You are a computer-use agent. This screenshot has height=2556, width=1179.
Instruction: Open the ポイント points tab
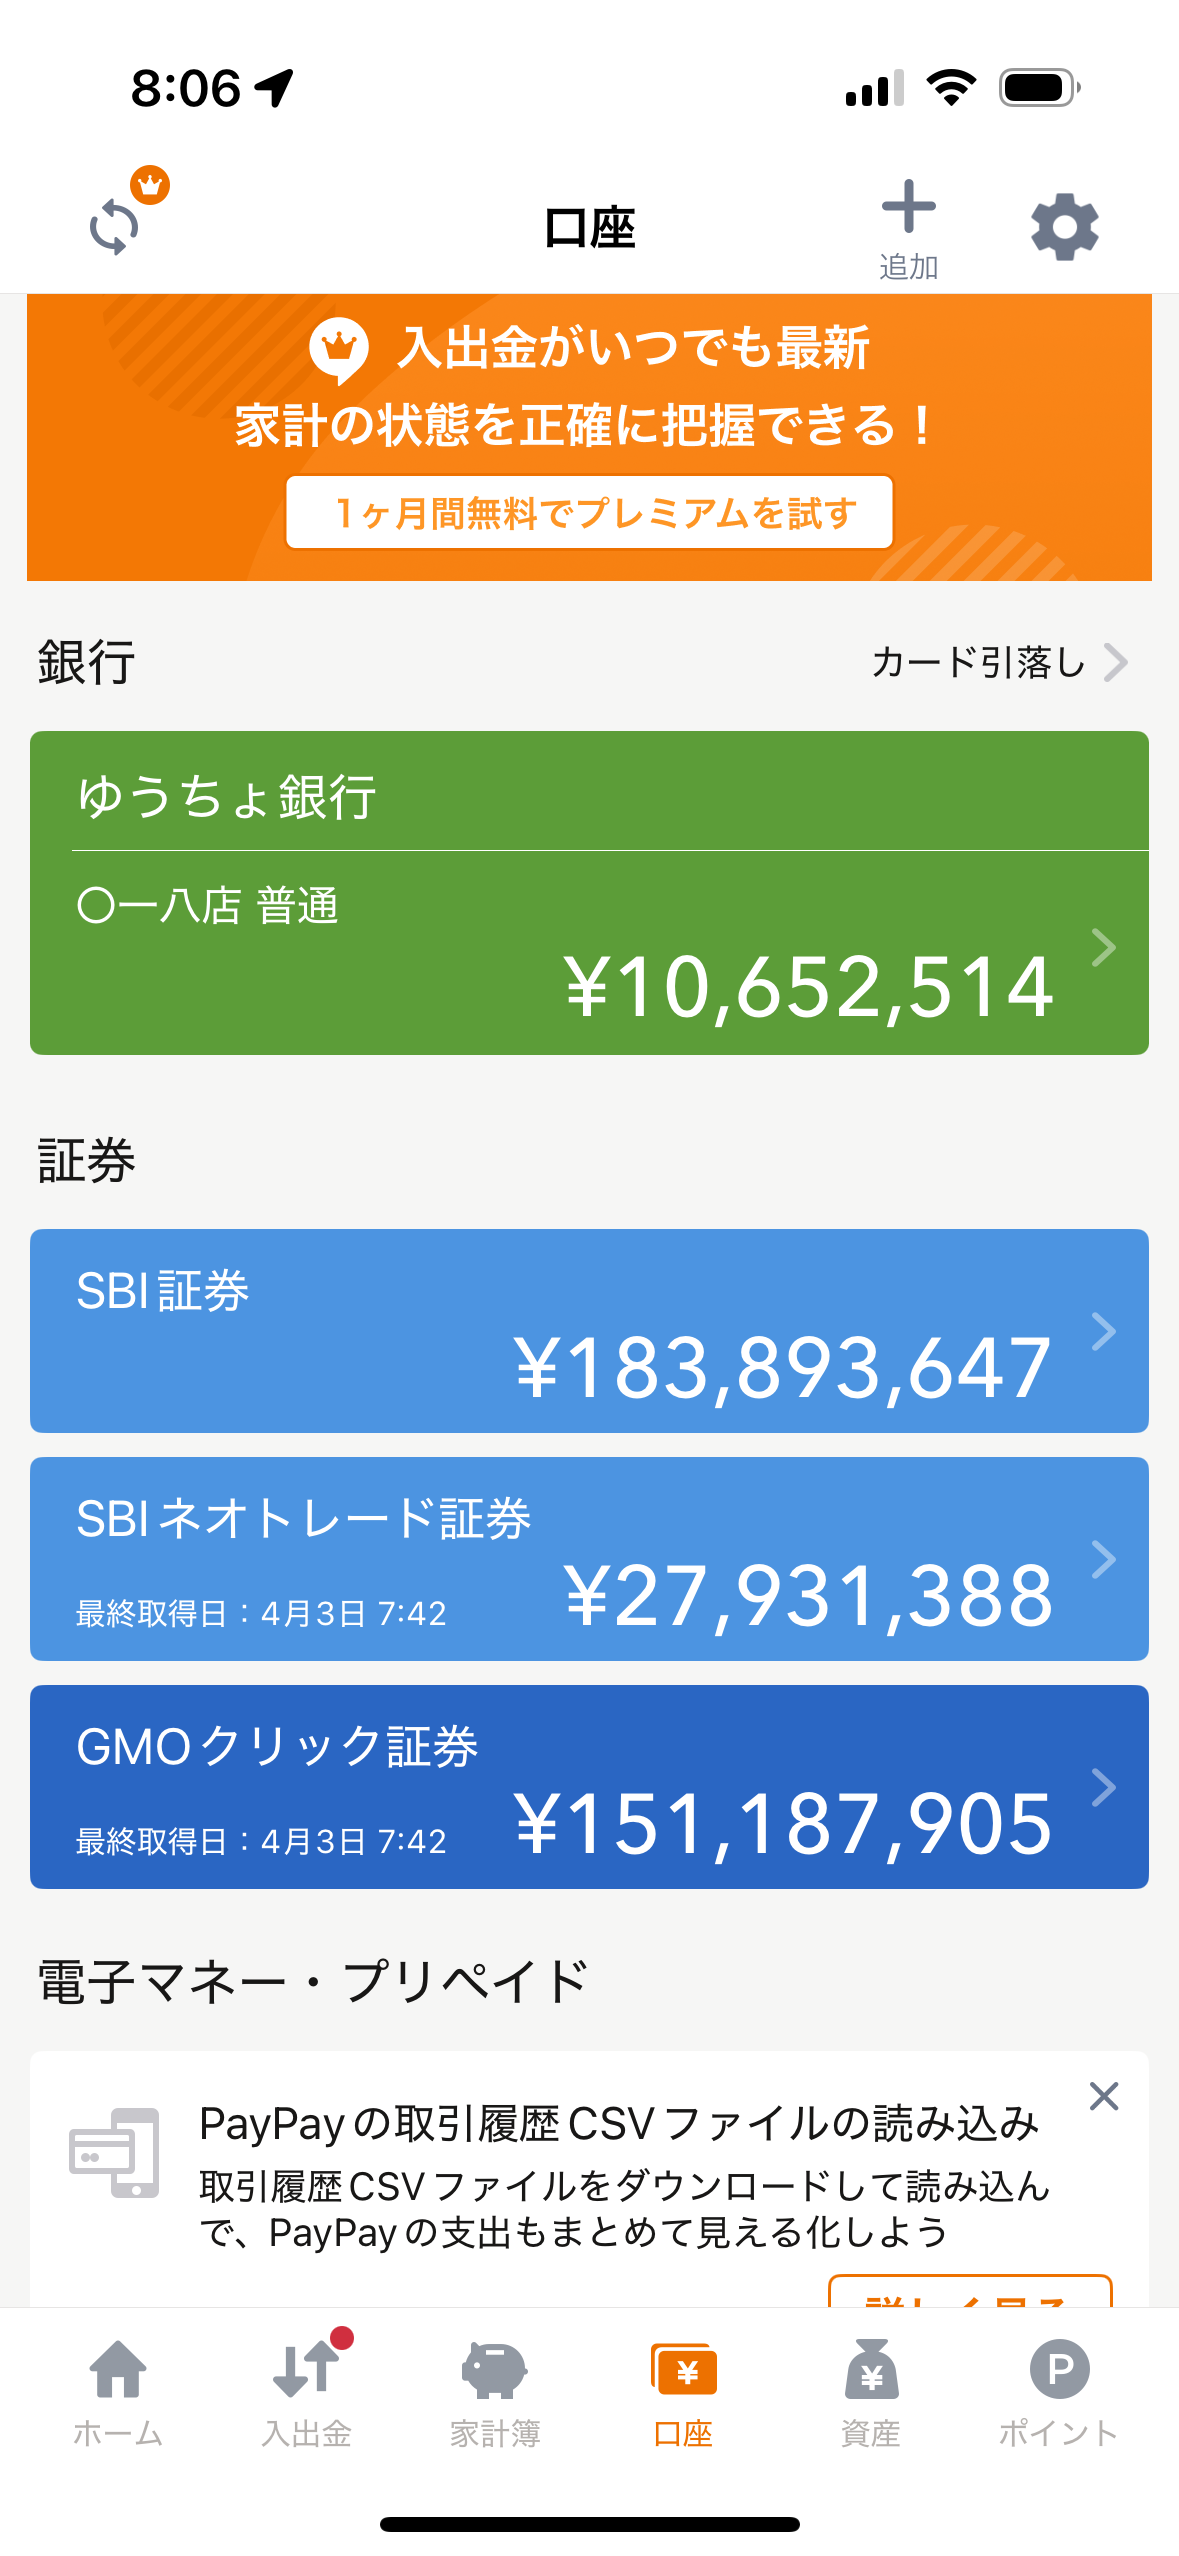(x=1059, y=2392)
